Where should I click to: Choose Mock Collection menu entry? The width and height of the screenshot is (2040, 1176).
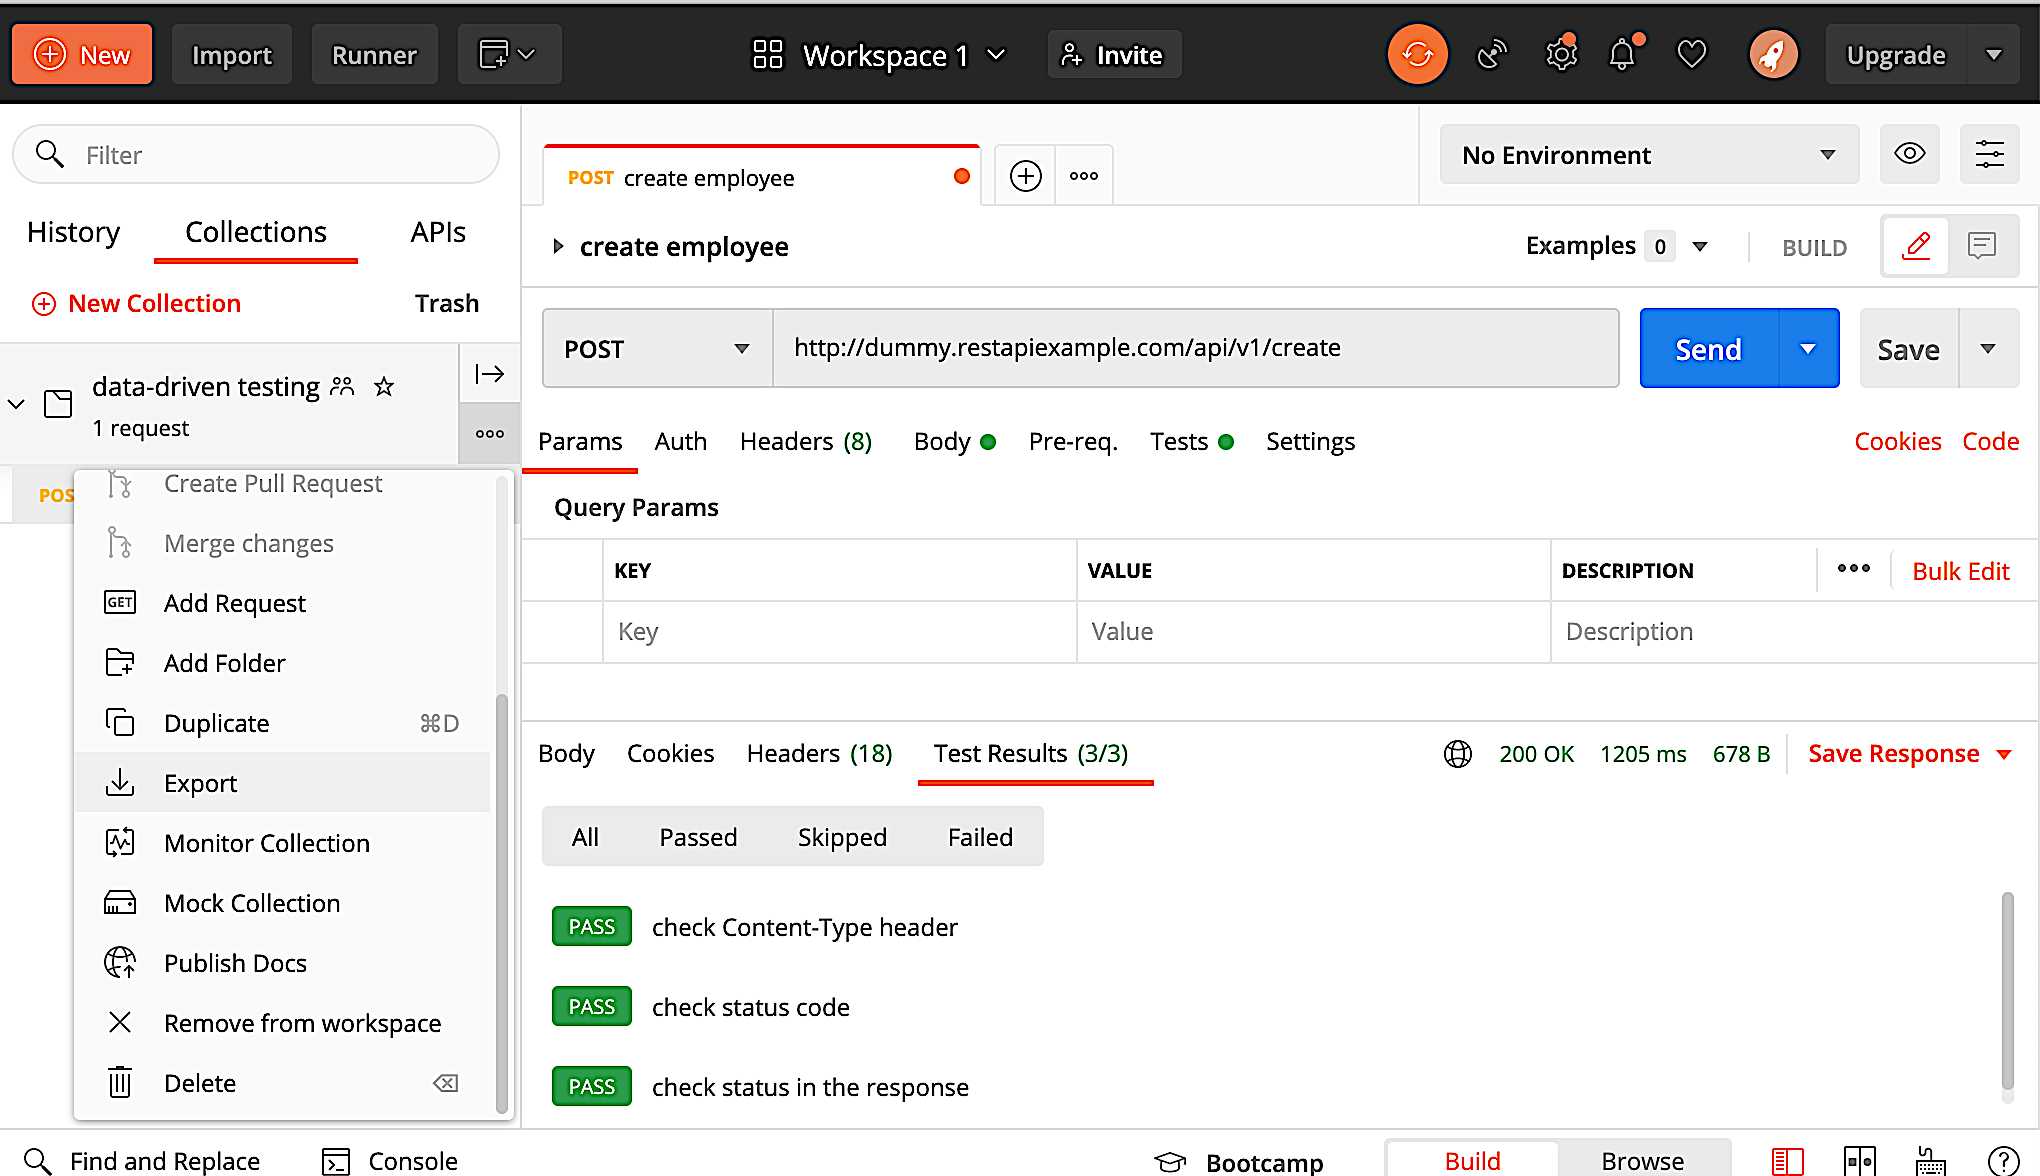point(283,903)
